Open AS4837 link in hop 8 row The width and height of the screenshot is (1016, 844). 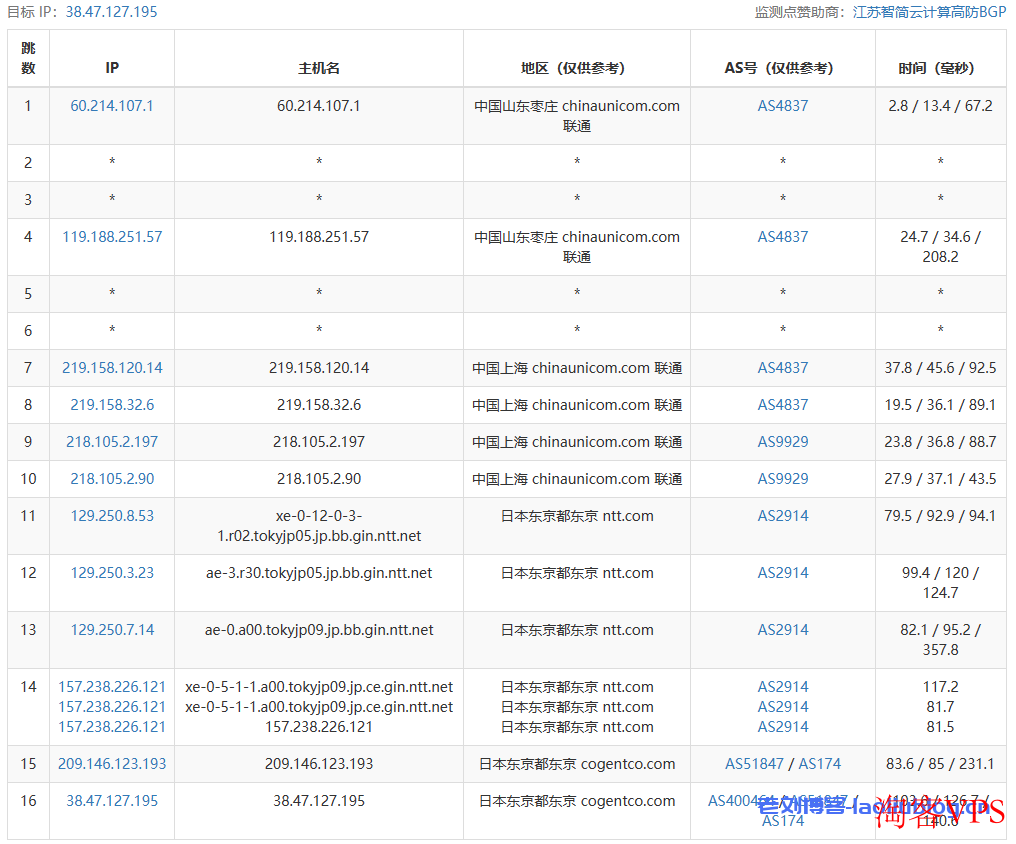click(x=783, y=404)
